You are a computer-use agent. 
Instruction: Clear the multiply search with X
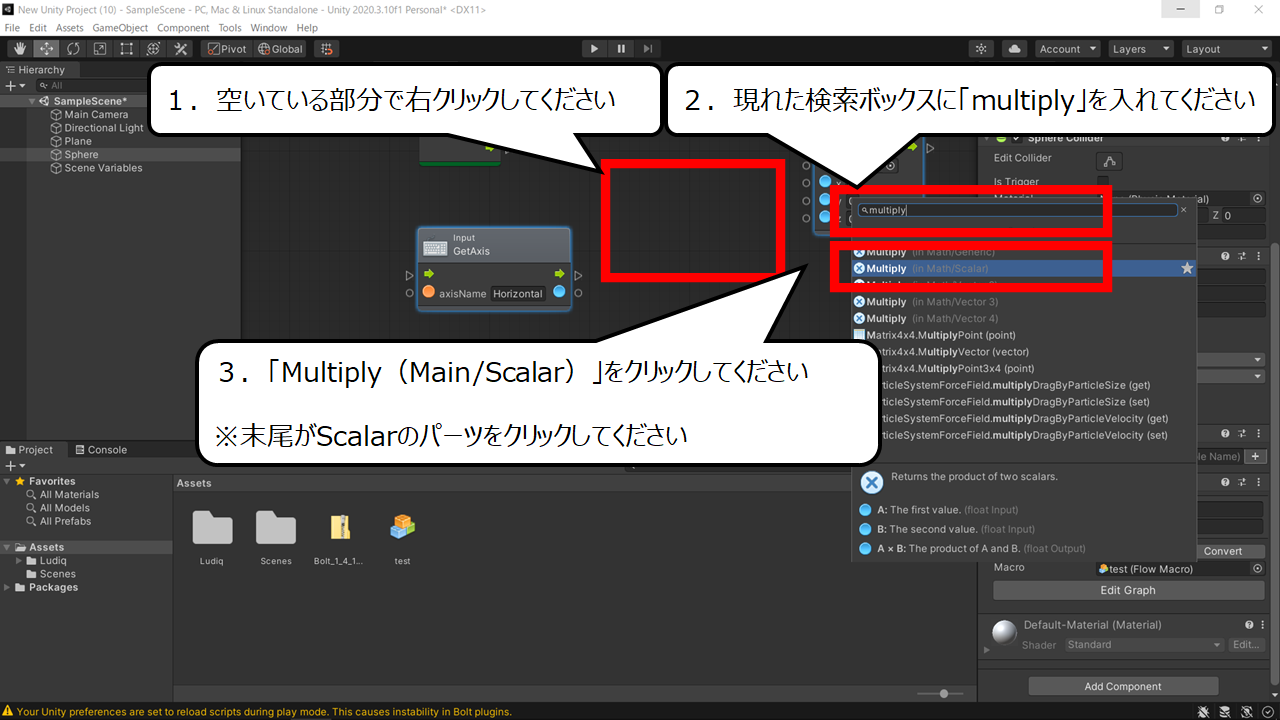click(1184, 210)
